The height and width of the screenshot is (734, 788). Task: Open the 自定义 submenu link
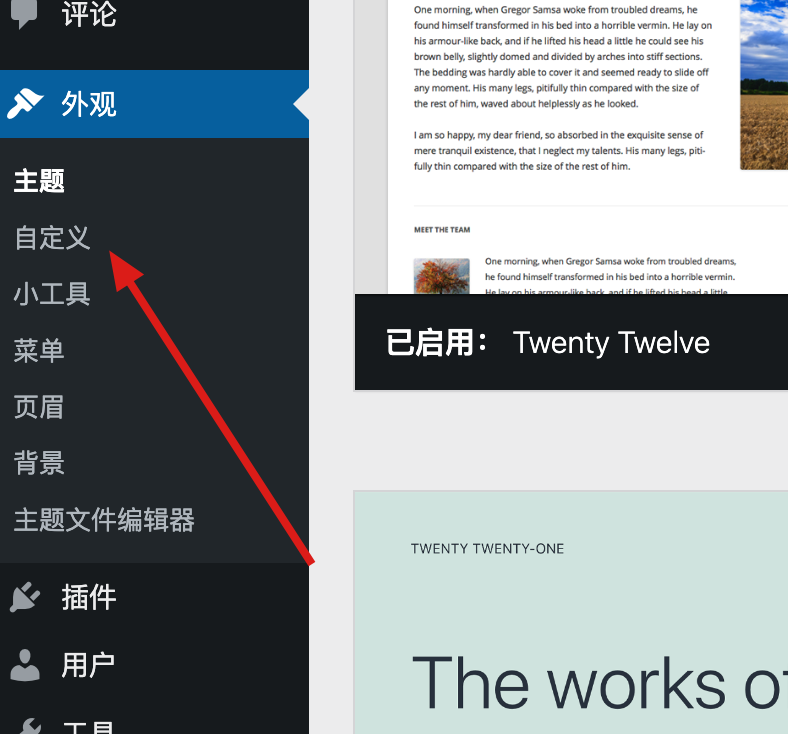[52, 238]
